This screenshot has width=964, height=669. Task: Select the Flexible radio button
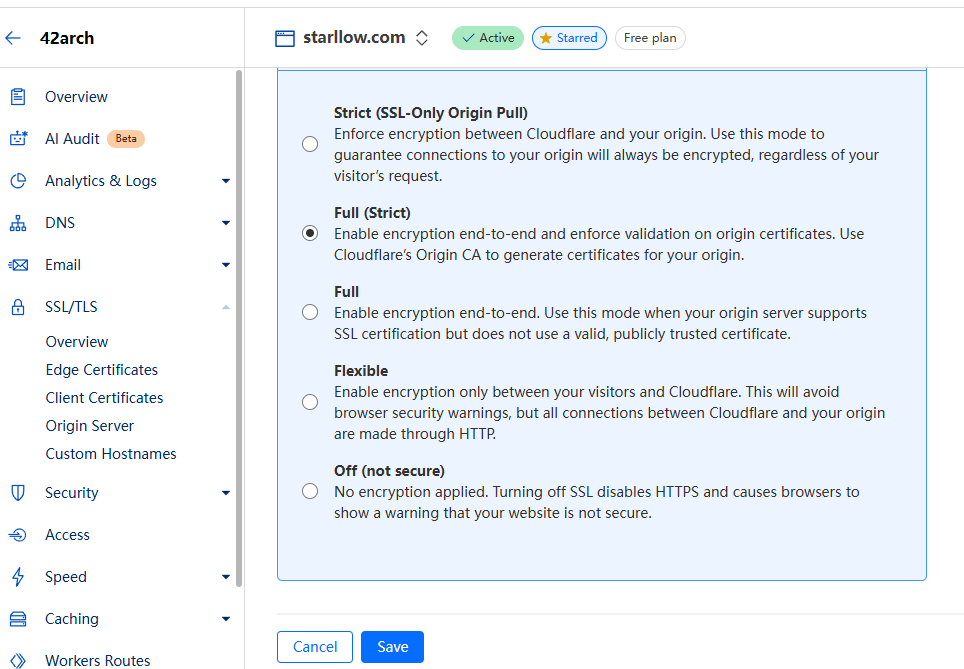(310, 402)
